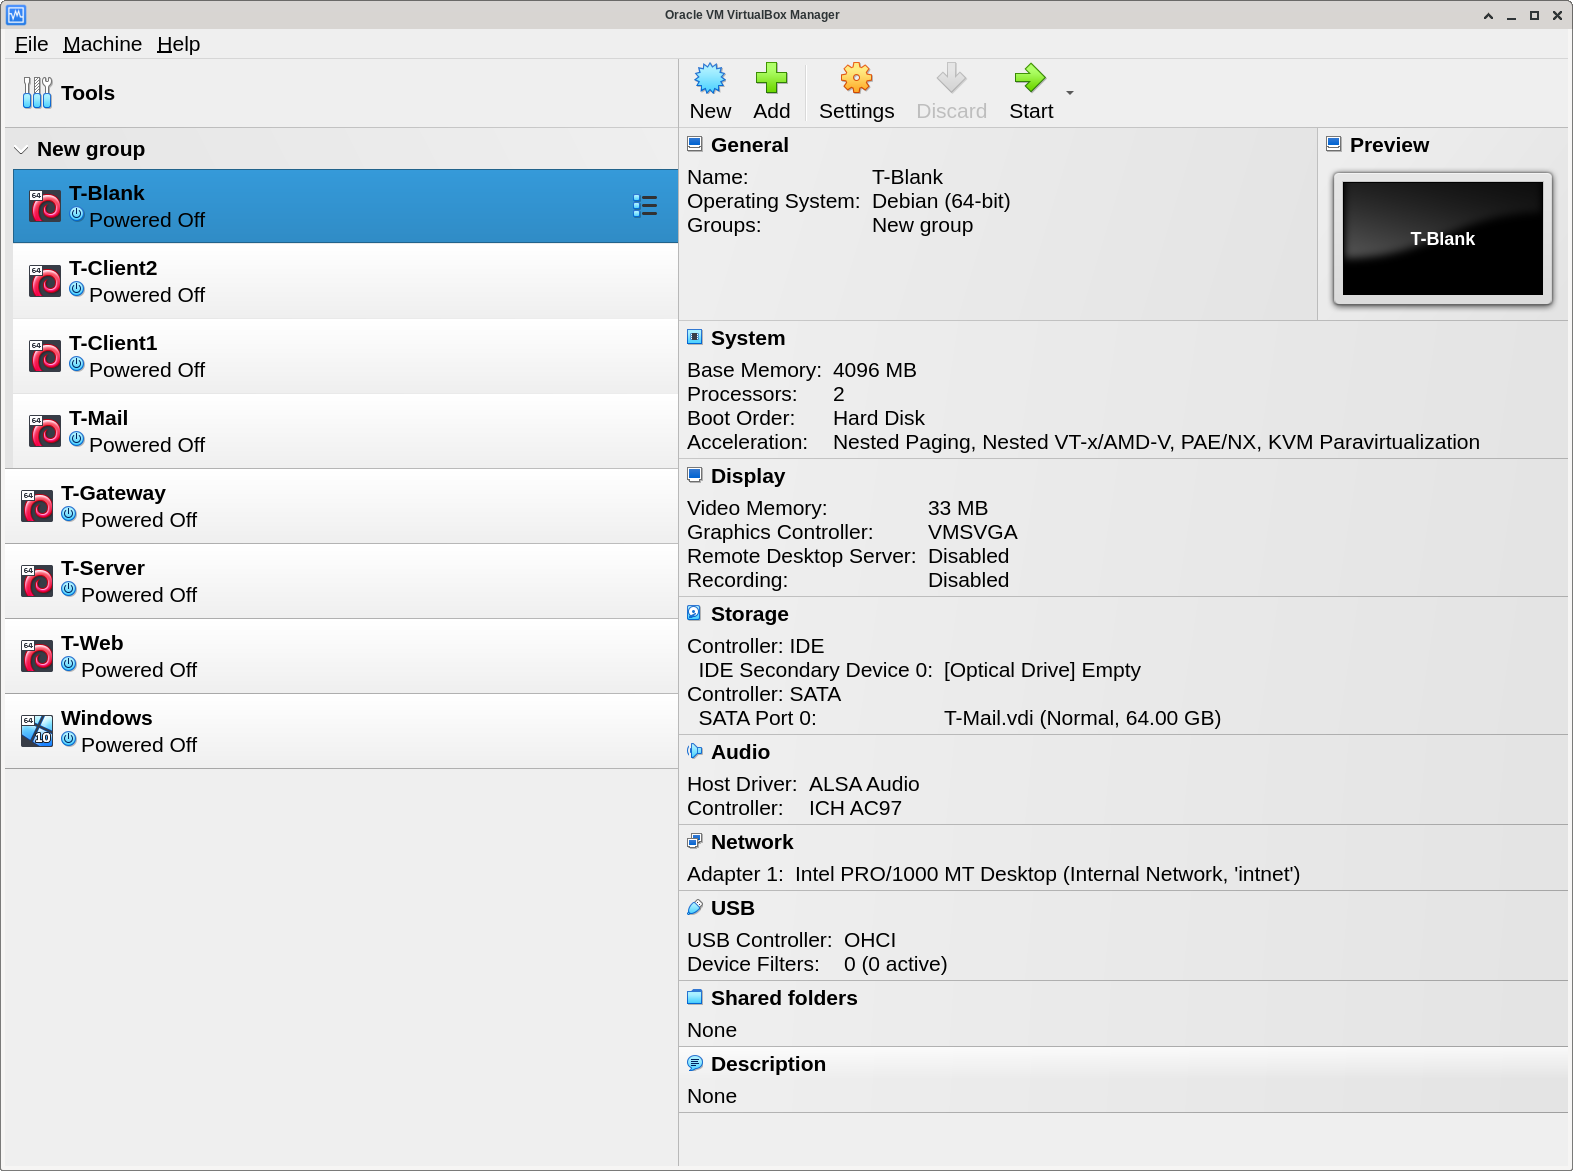
Task: Click the Display section screen icon
Action: point(695,476)
